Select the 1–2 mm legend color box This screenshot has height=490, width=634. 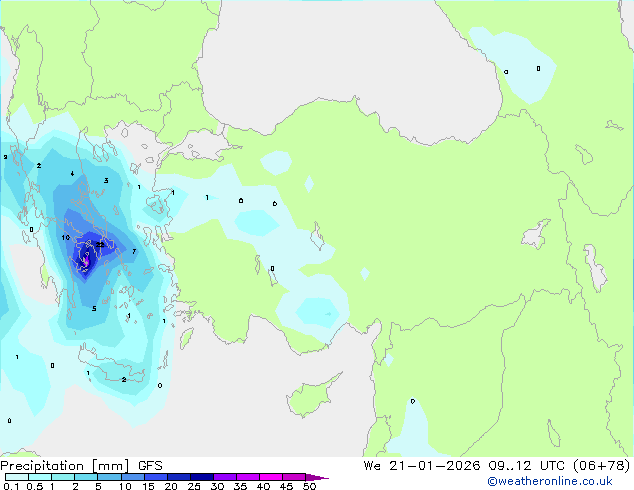[63, 477]
